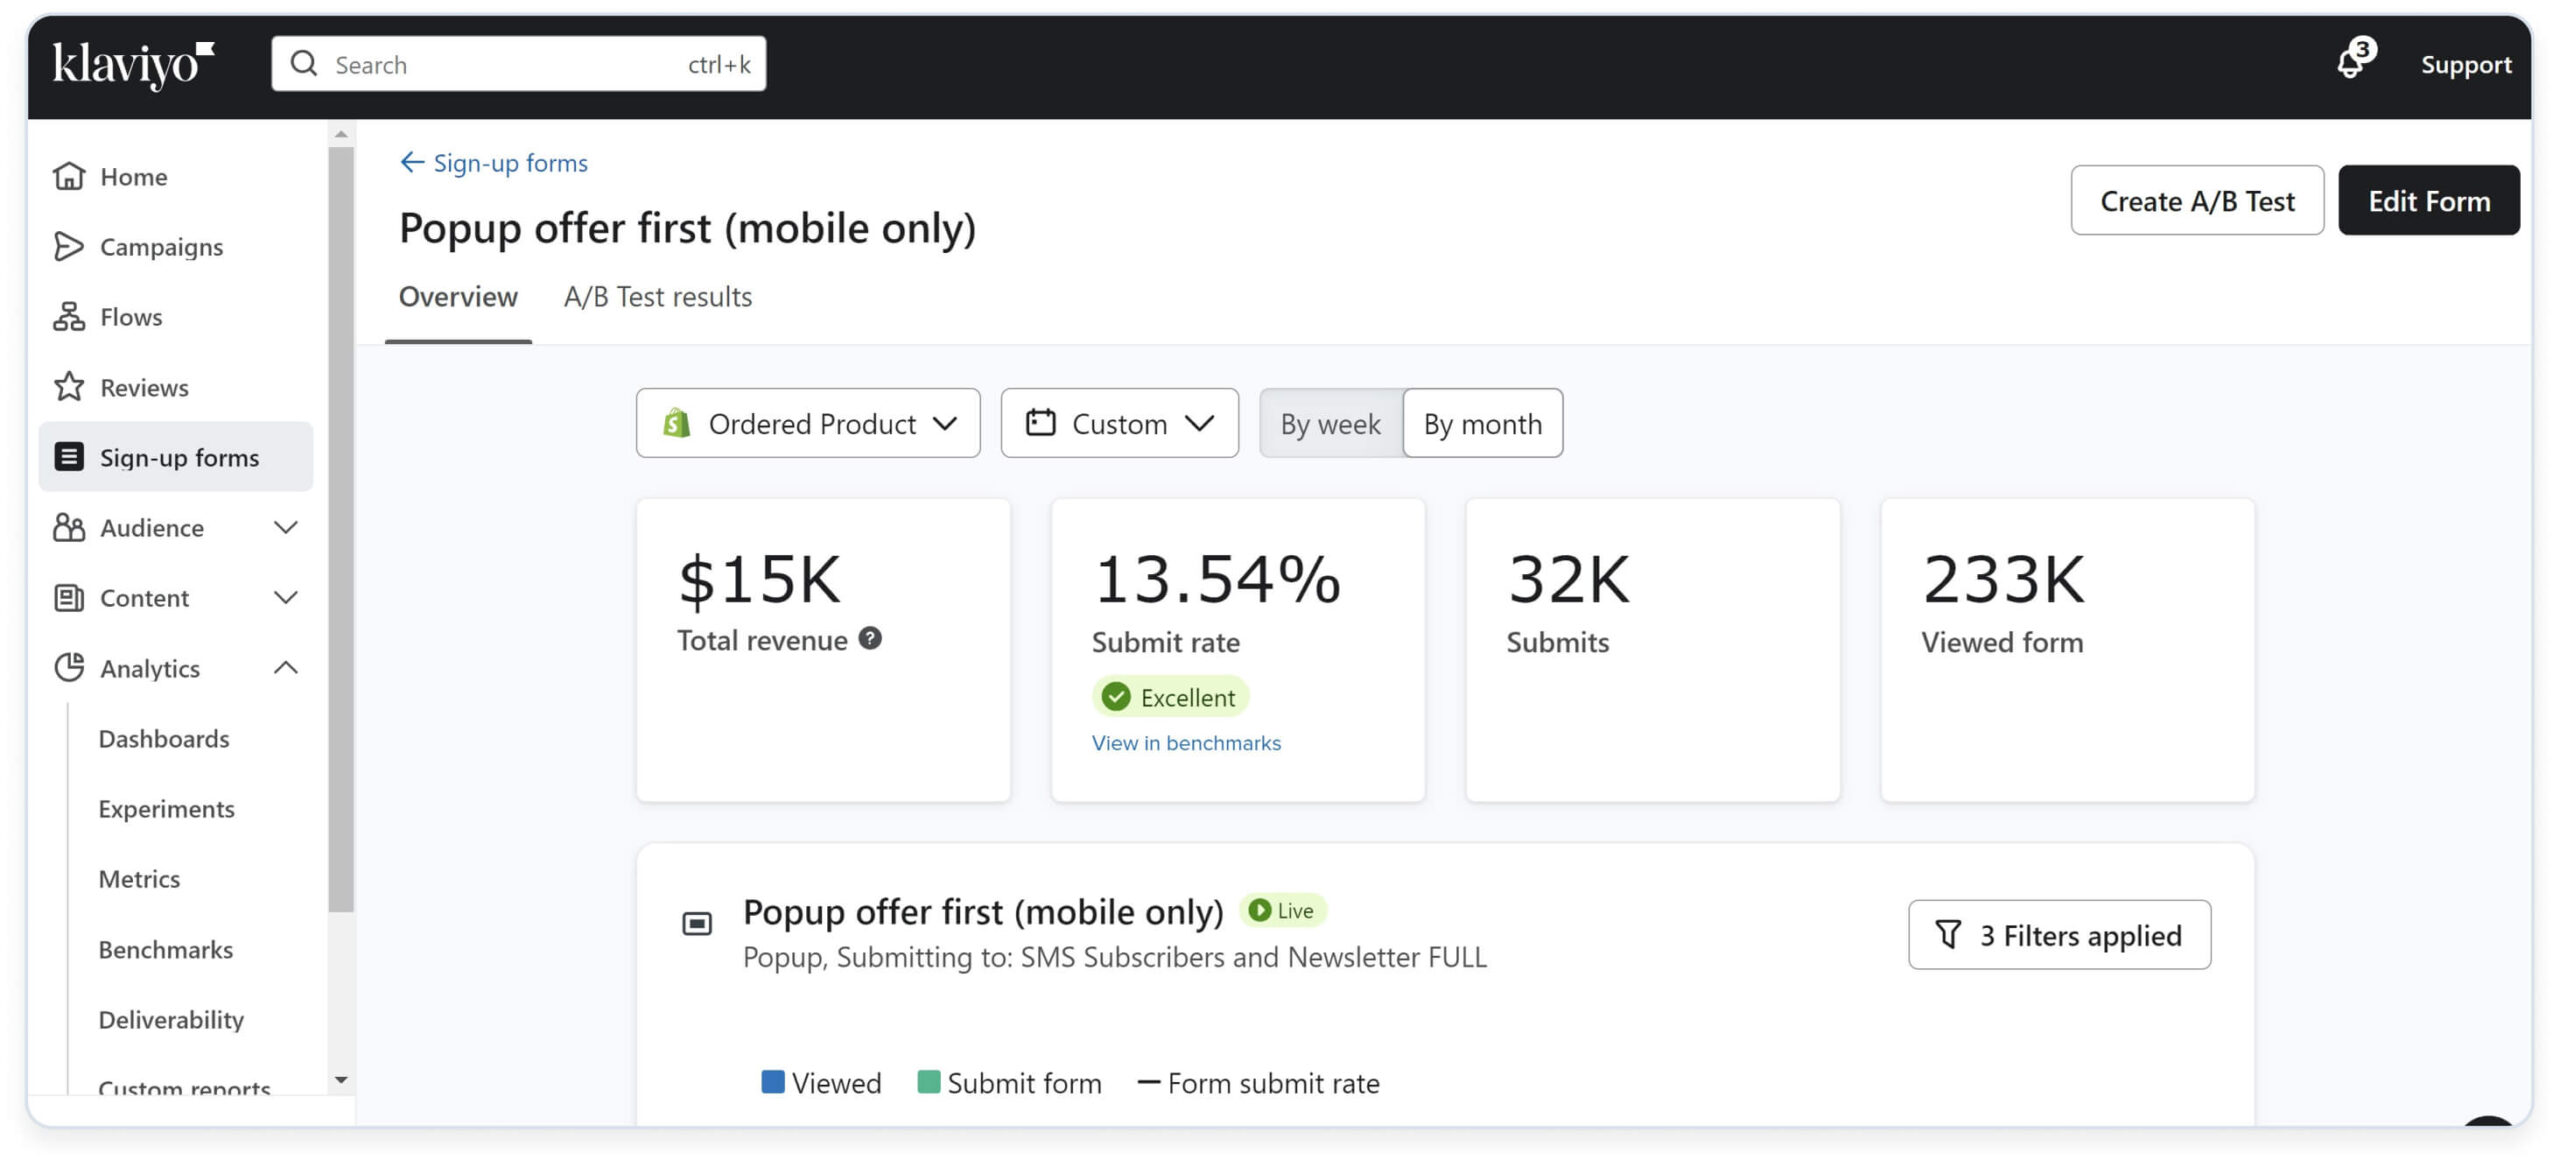
Task: Open Campaigns via the paper-plane icon
Action: 68,246
